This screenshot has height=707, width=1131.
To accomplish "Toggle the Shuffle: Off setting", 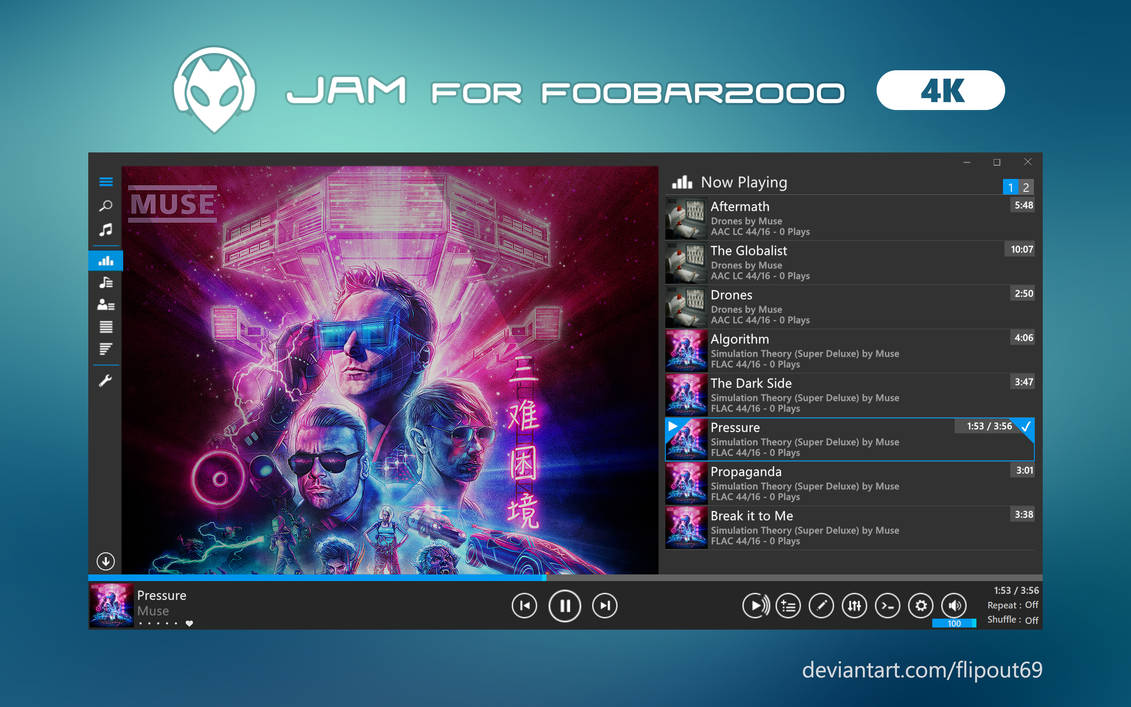I will tap(1013, 620).
